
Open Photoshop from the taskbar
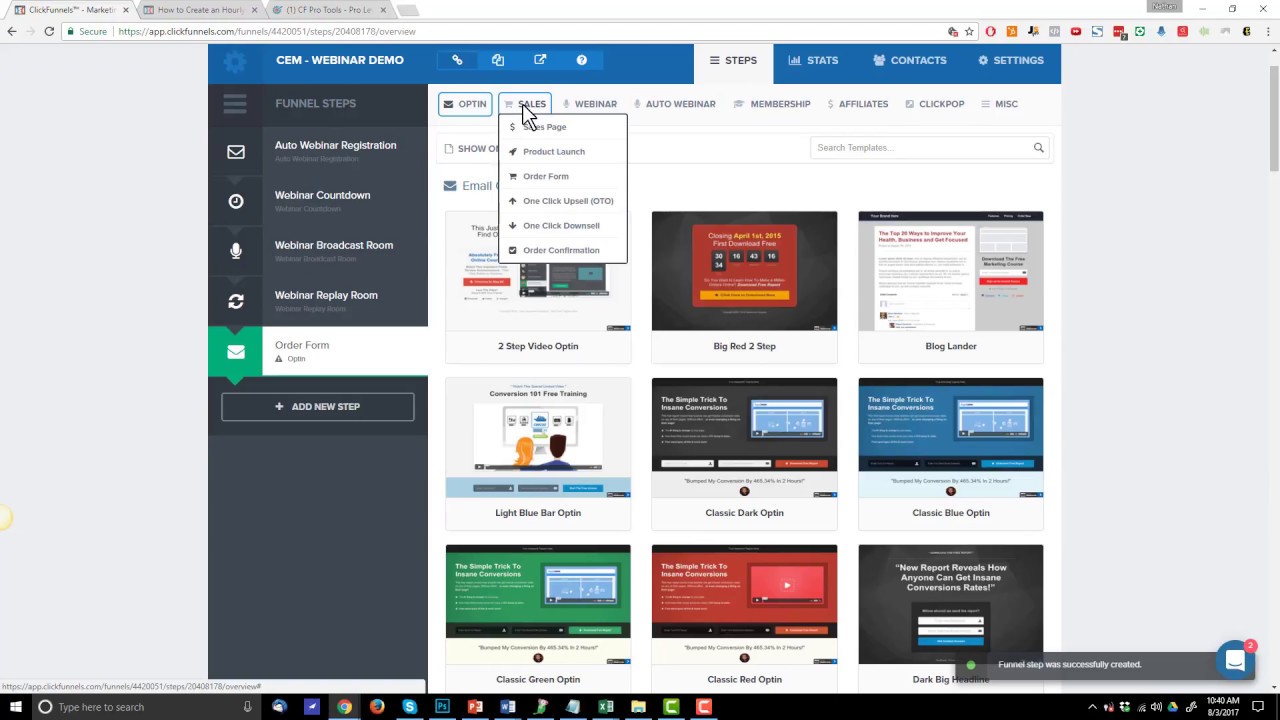(x=442, y=707)
